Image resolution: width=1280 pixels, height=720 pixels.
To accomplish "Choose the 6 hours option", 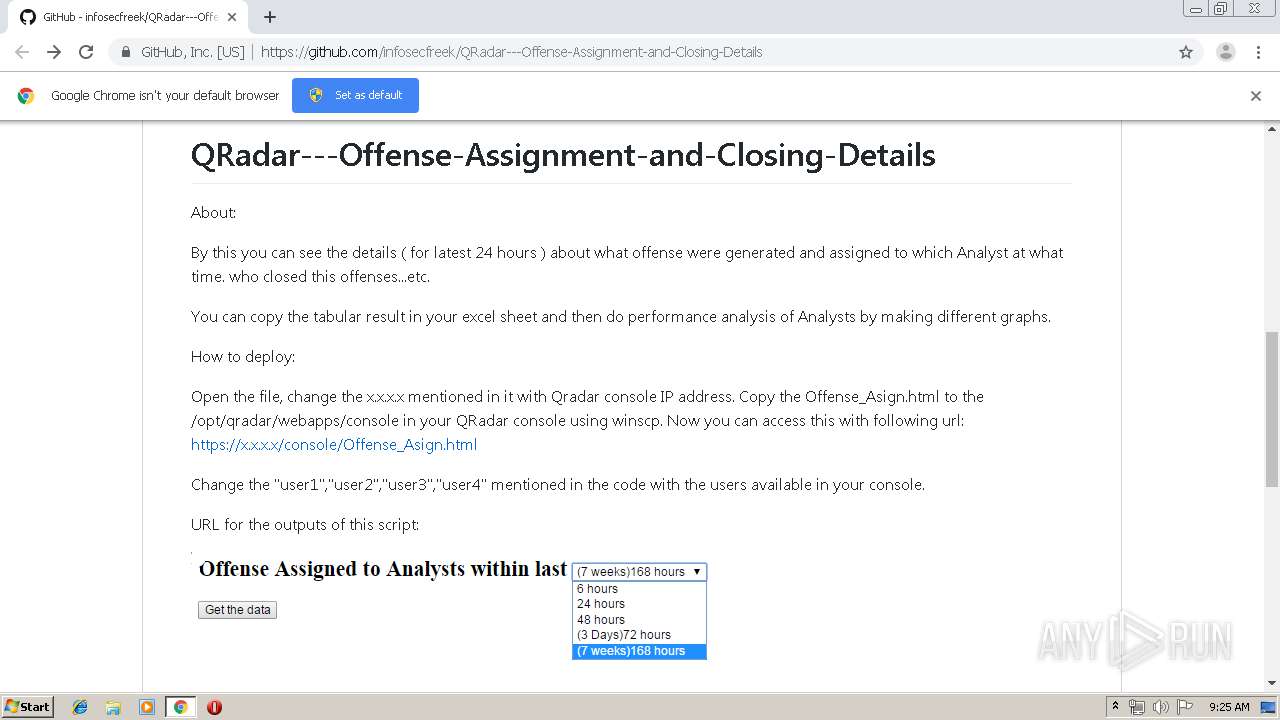I will (639, 589).
